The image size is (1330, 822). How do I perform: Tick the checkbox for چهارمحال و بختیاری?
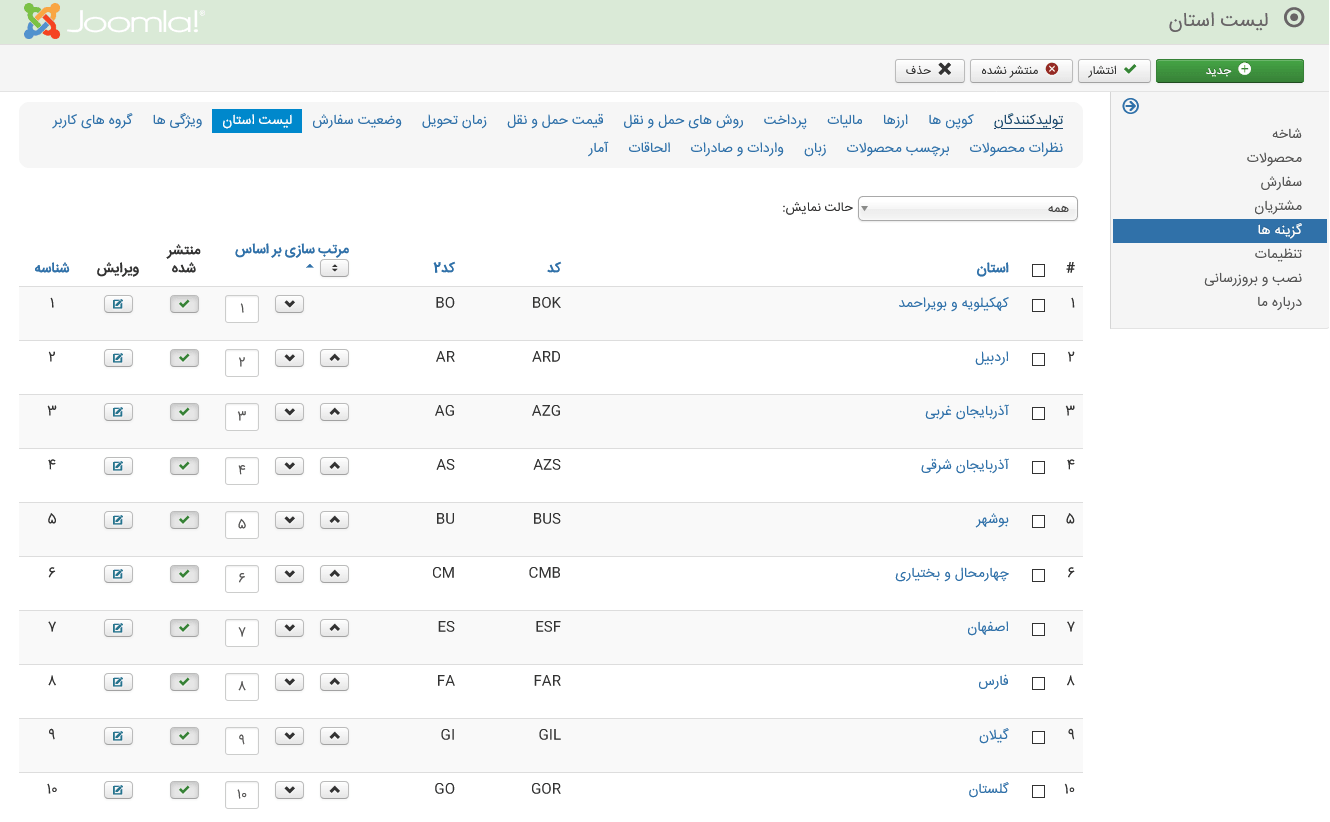click(x=1038, y=575)
